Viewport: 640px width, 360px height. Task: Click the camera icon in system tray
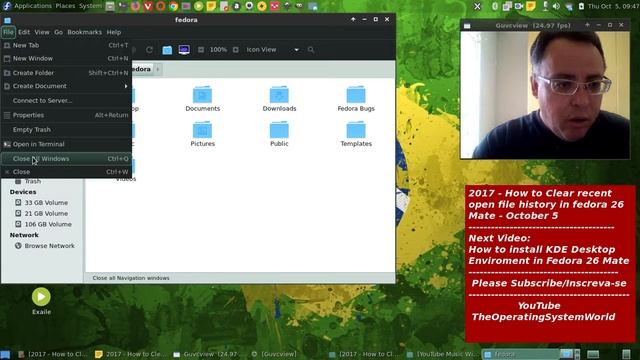coord(519,6)
